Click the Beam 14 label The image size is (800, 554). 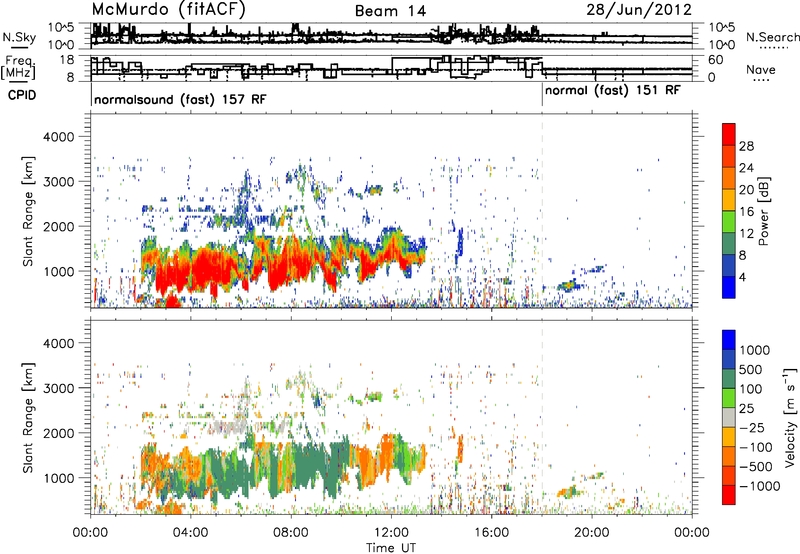pyautogui.click(x=390, y=11)
